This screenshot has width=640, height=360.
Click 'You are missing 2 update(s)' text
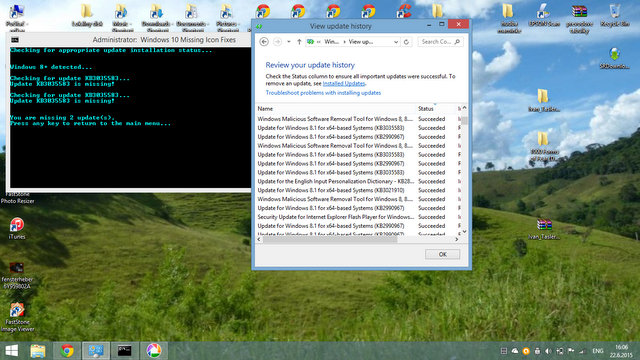click(62, 118)
